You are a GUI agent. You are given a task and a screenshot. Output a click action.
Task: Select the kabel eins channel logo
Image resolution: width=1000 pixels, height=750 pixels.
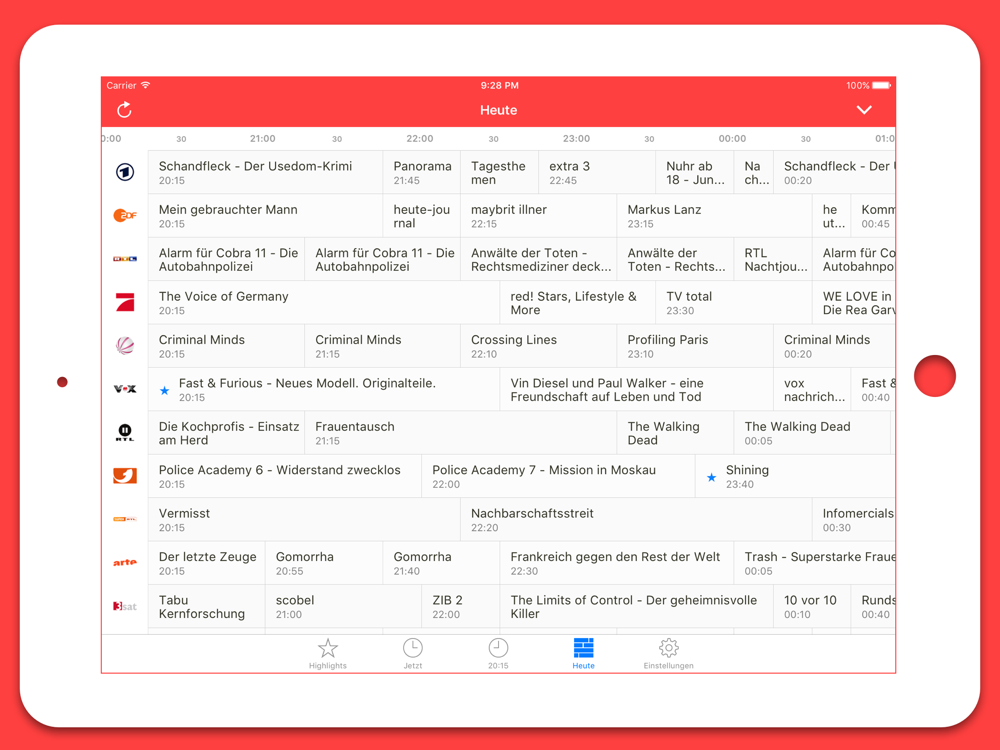125,476
